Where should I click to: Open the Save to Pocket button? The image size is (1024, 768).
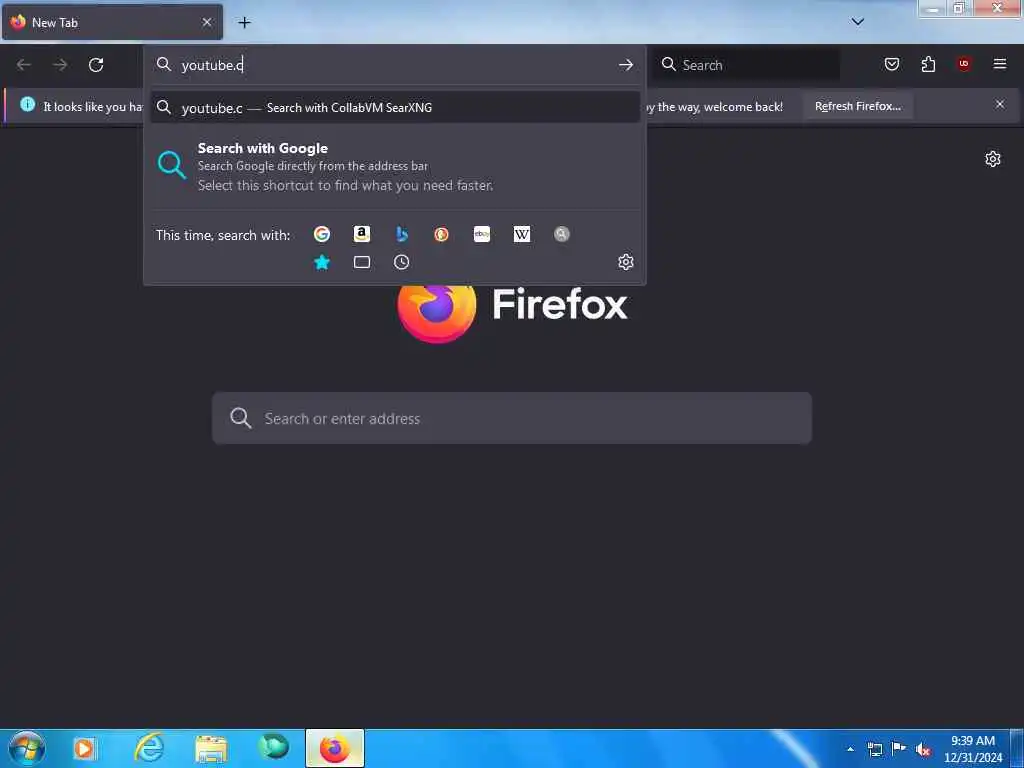coord(892,64)
